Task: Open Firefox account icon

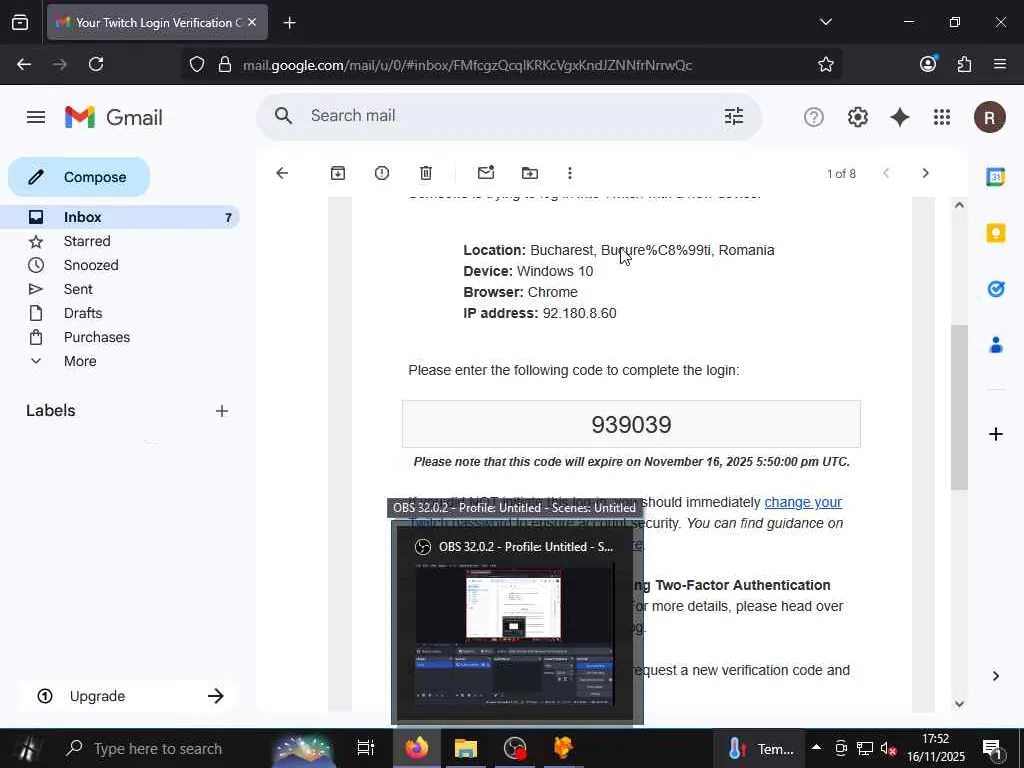Action: click(x=928, y=63)
